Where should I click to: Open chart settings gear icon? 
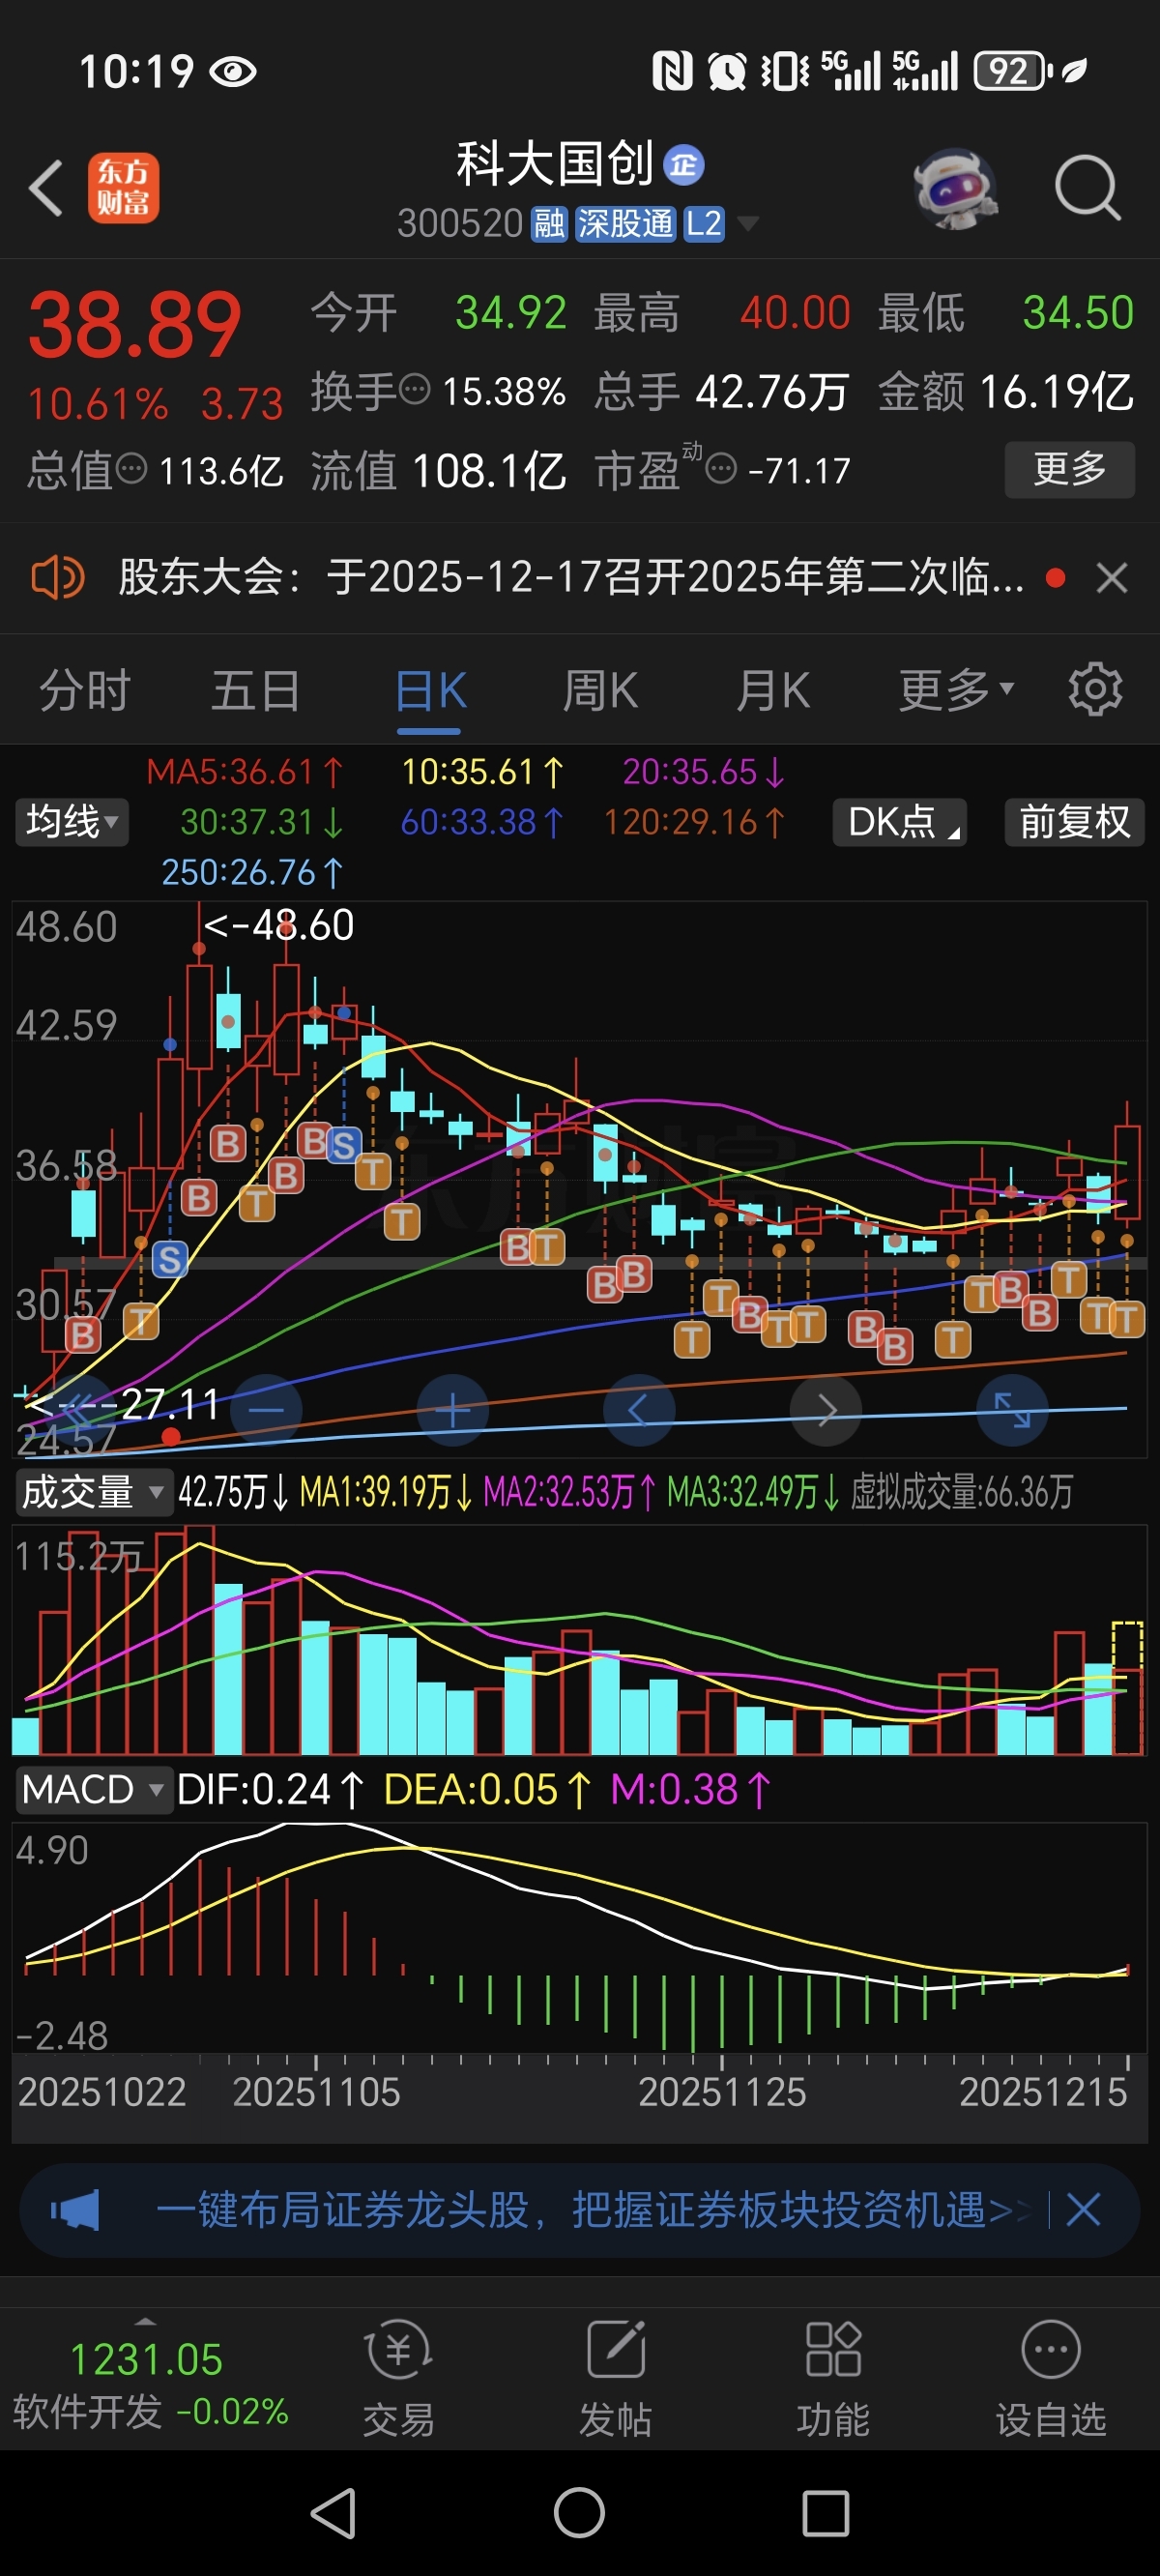coord(1095,689)
